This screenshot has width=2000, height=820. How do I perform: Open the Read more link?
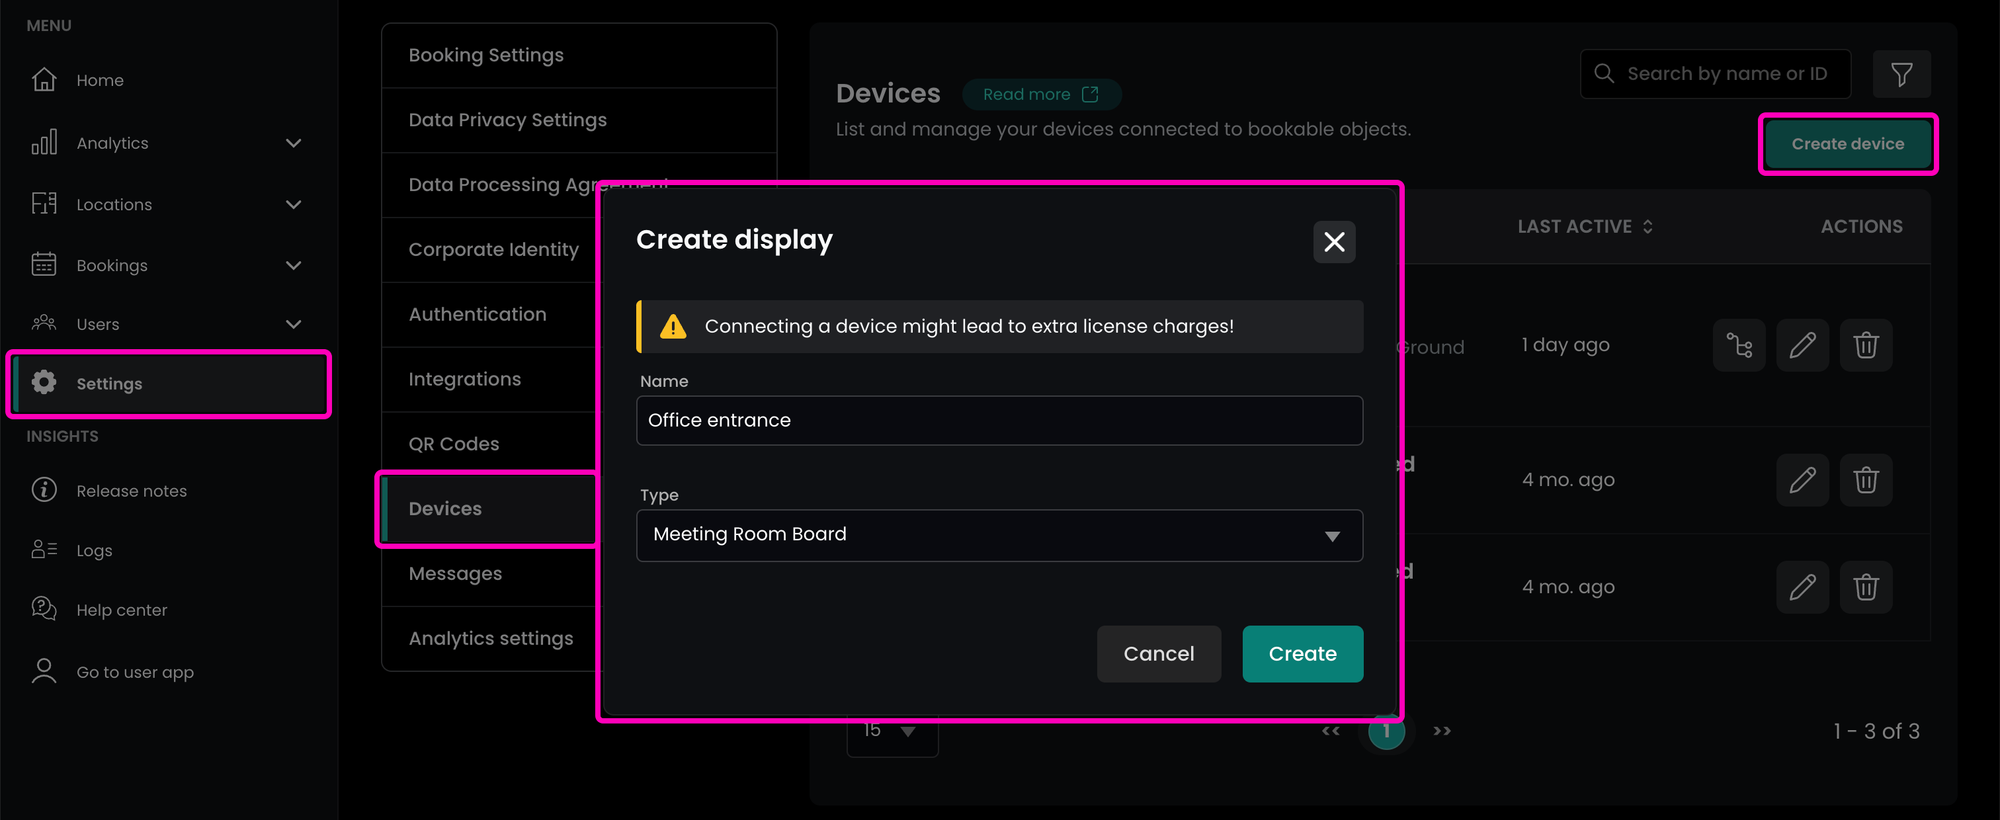point(1040,94)
